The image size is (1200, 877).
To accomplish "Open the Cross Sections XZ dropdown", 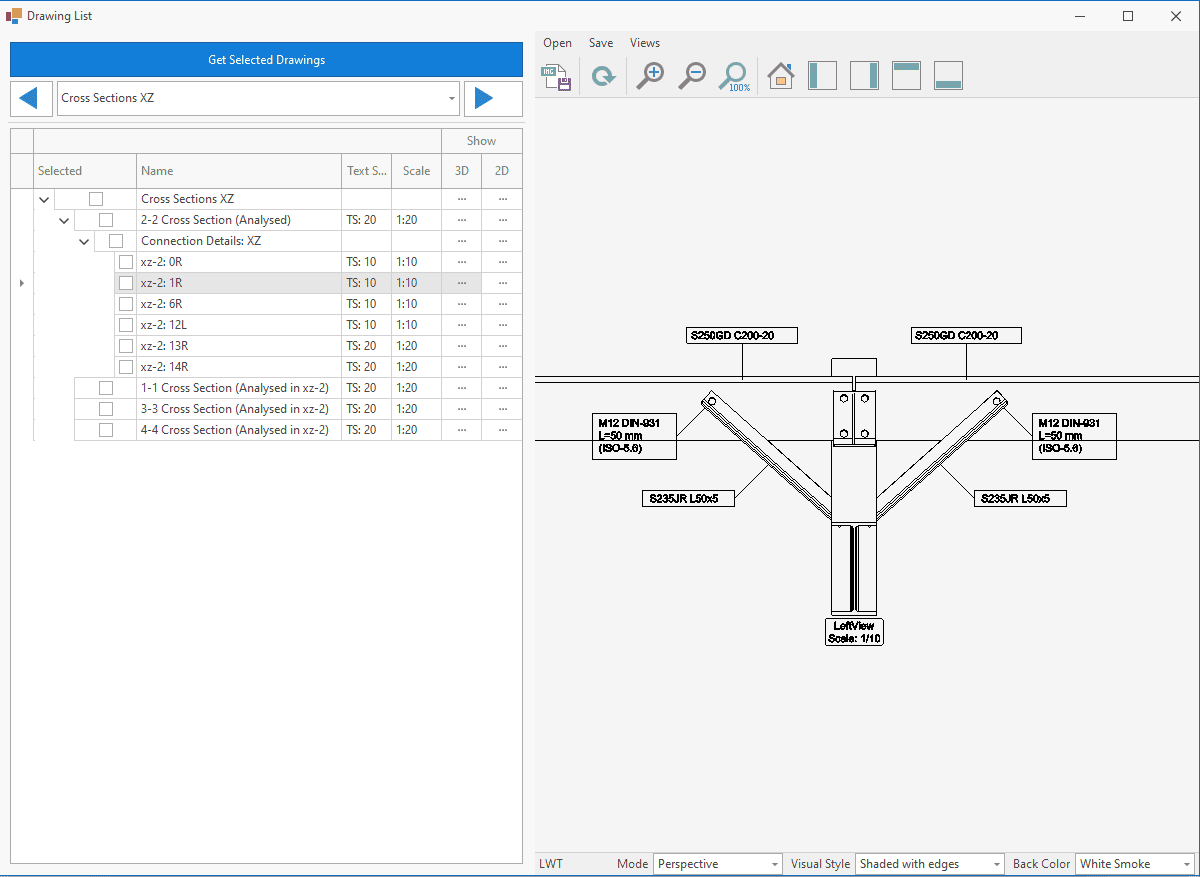I will 452,99.
